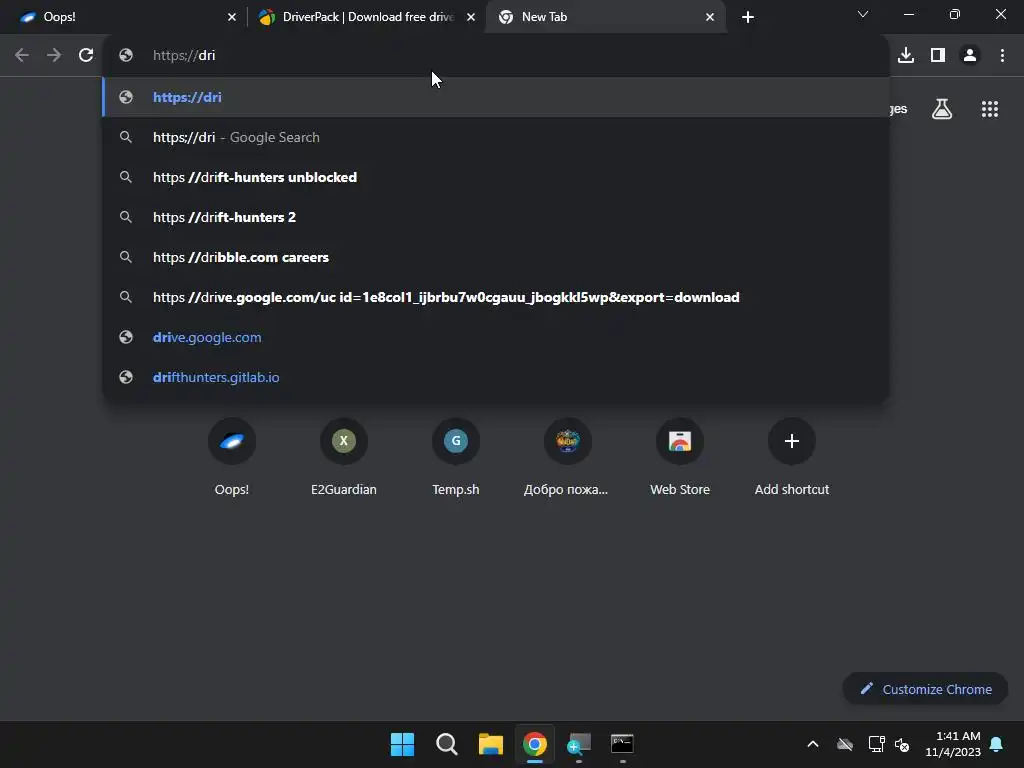Select the New Tab tab

coord(605,17)
